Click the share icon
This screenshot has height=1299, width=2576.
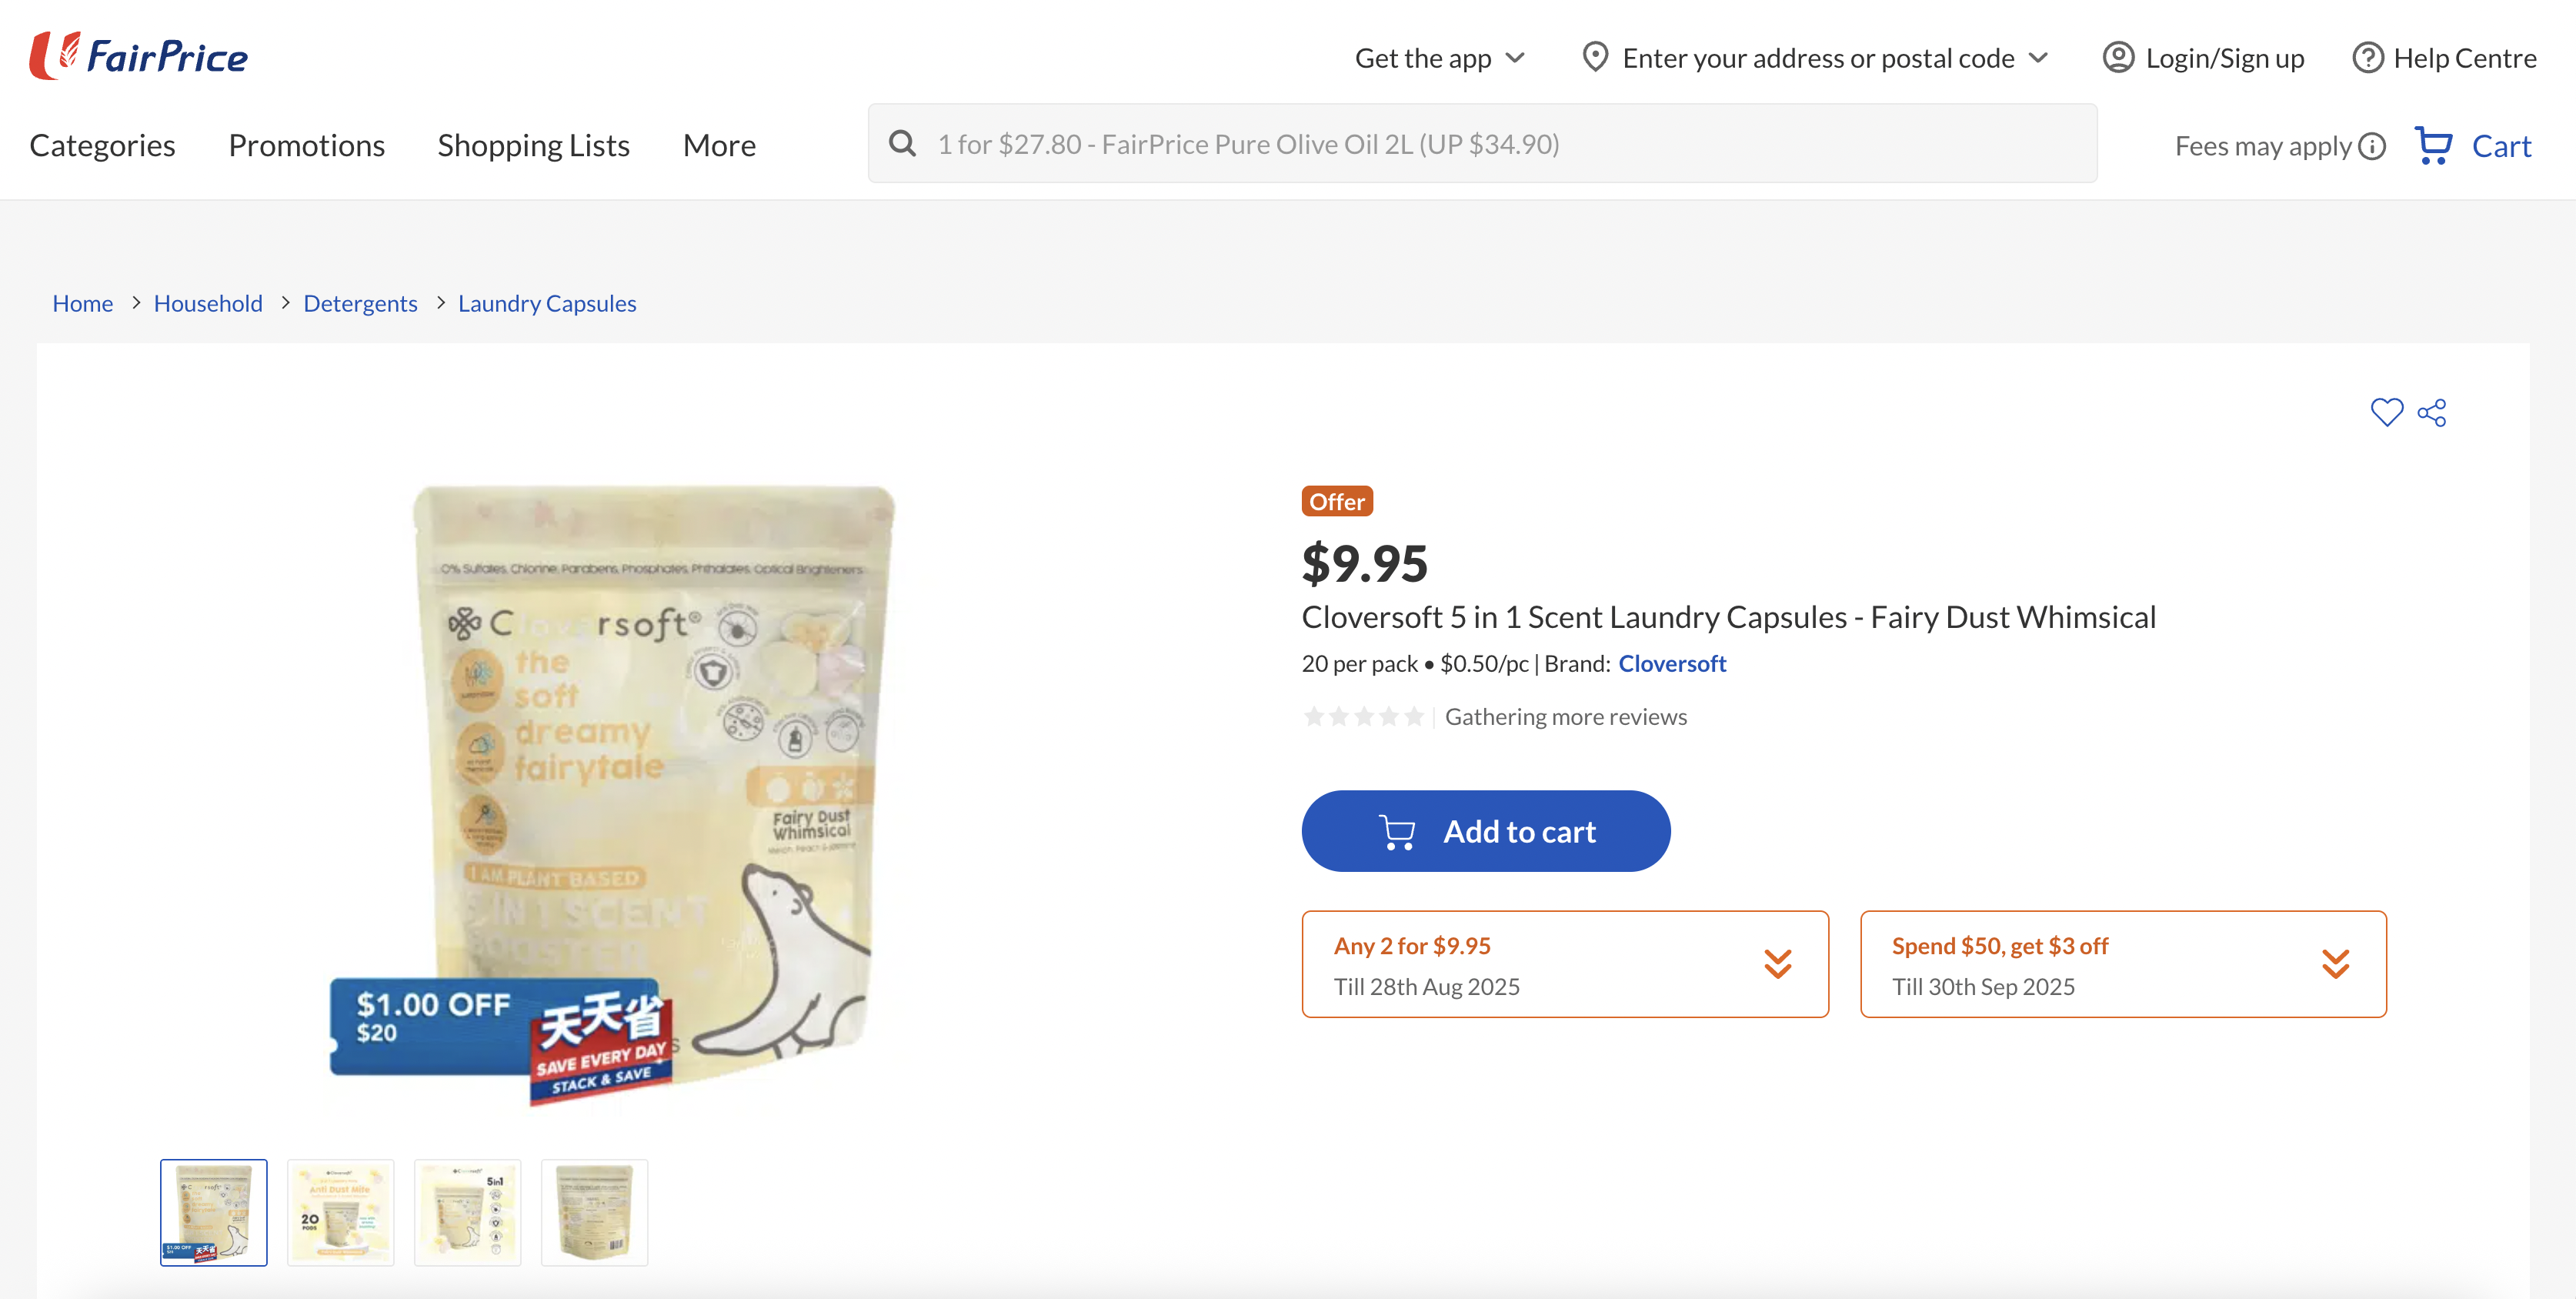point(2432,412)
